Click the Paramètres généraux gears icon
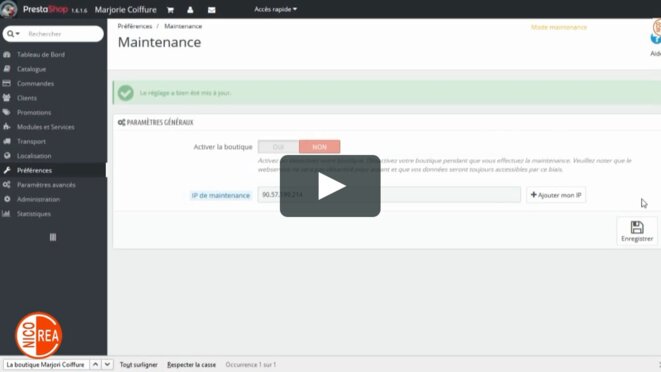Image resolution: width=661 pixels, height=372 pixels. pyautogui.click(x=121, y=122)
